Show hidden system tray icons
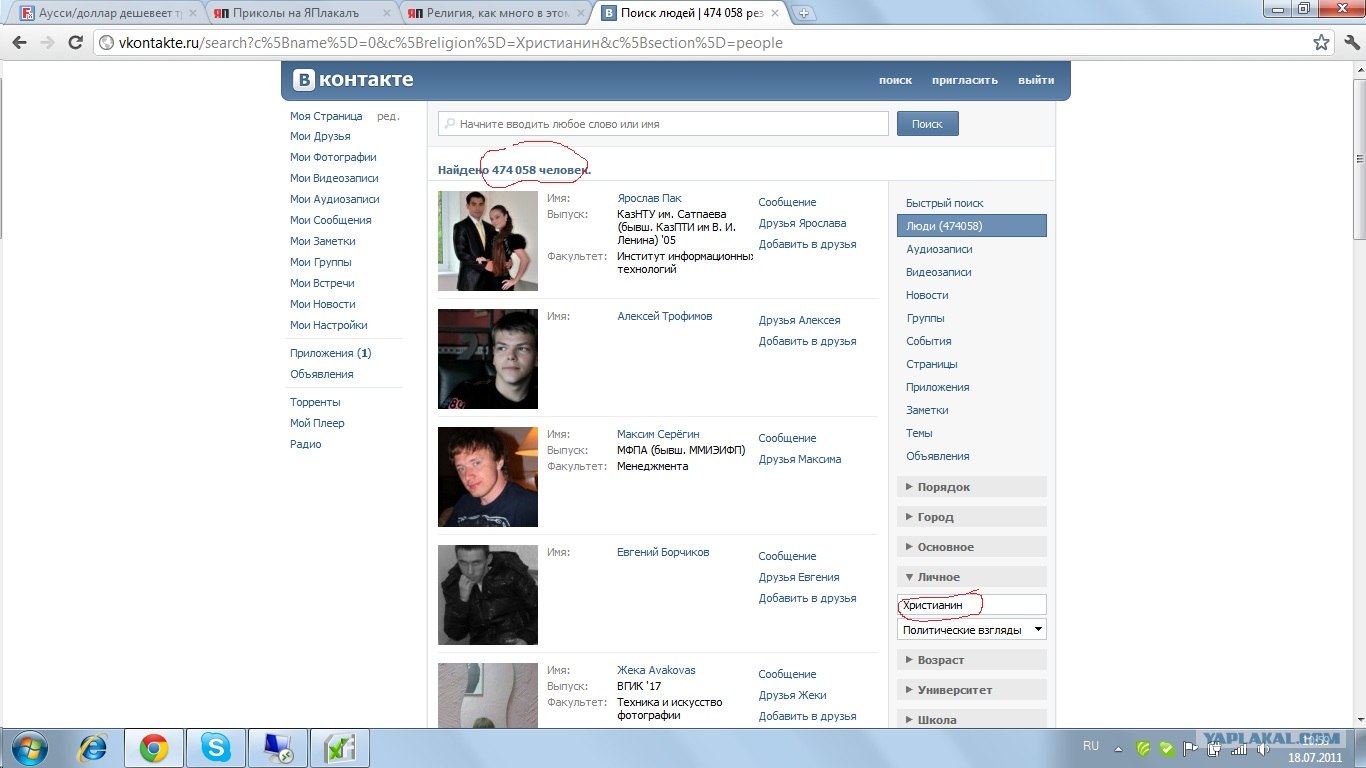 1120,747
